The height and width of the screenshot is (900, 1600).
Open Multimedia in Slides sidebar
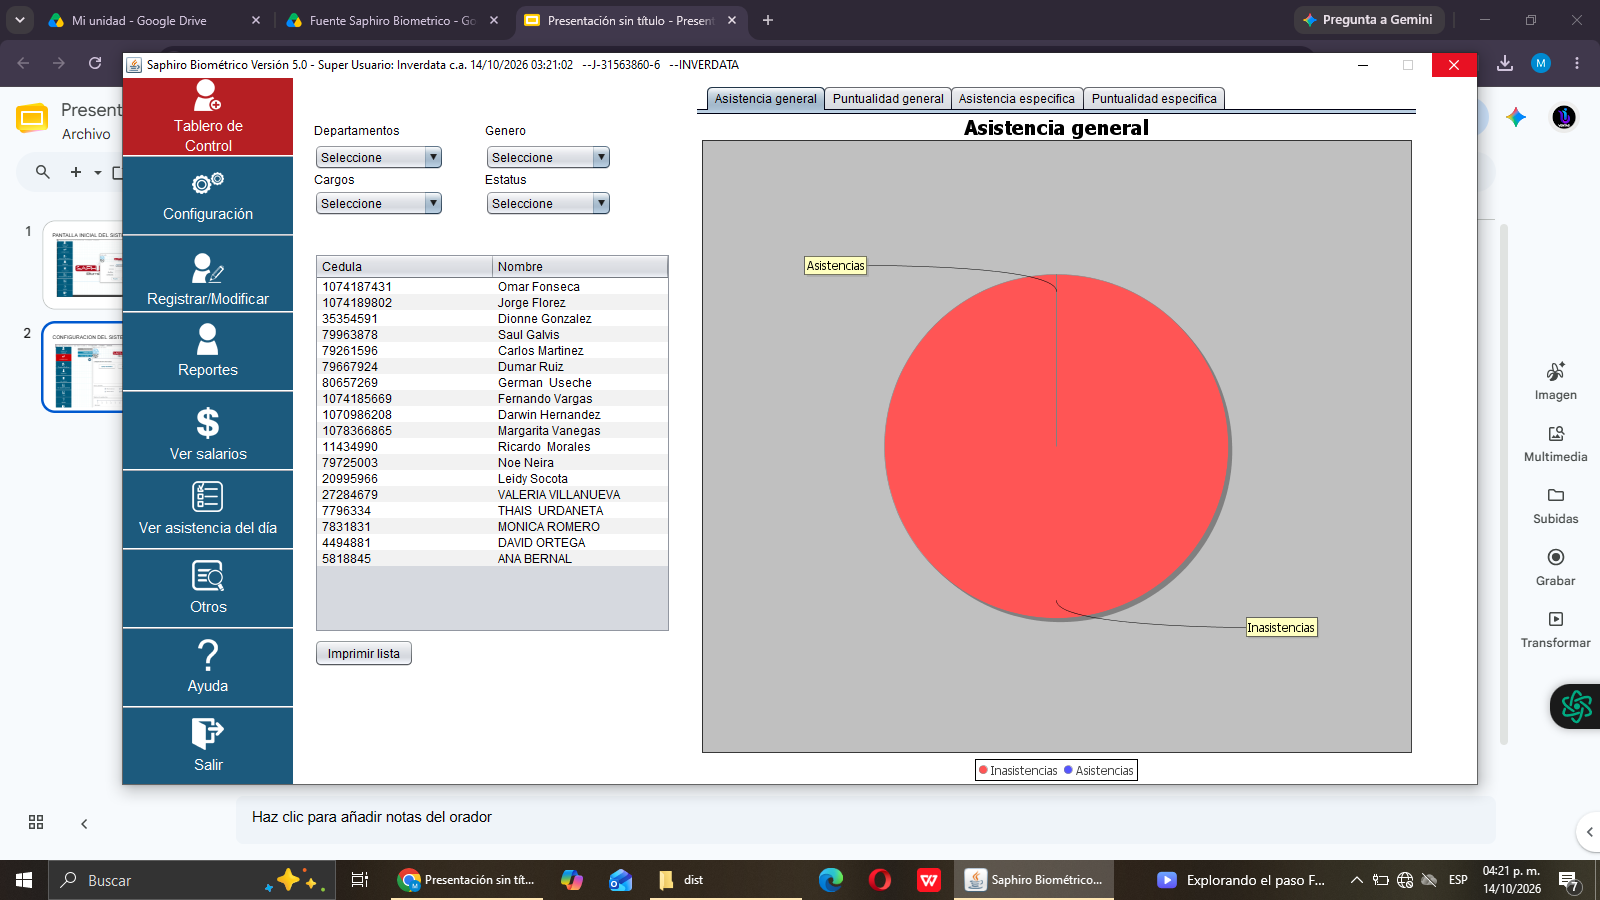(x=1556, y=443)
